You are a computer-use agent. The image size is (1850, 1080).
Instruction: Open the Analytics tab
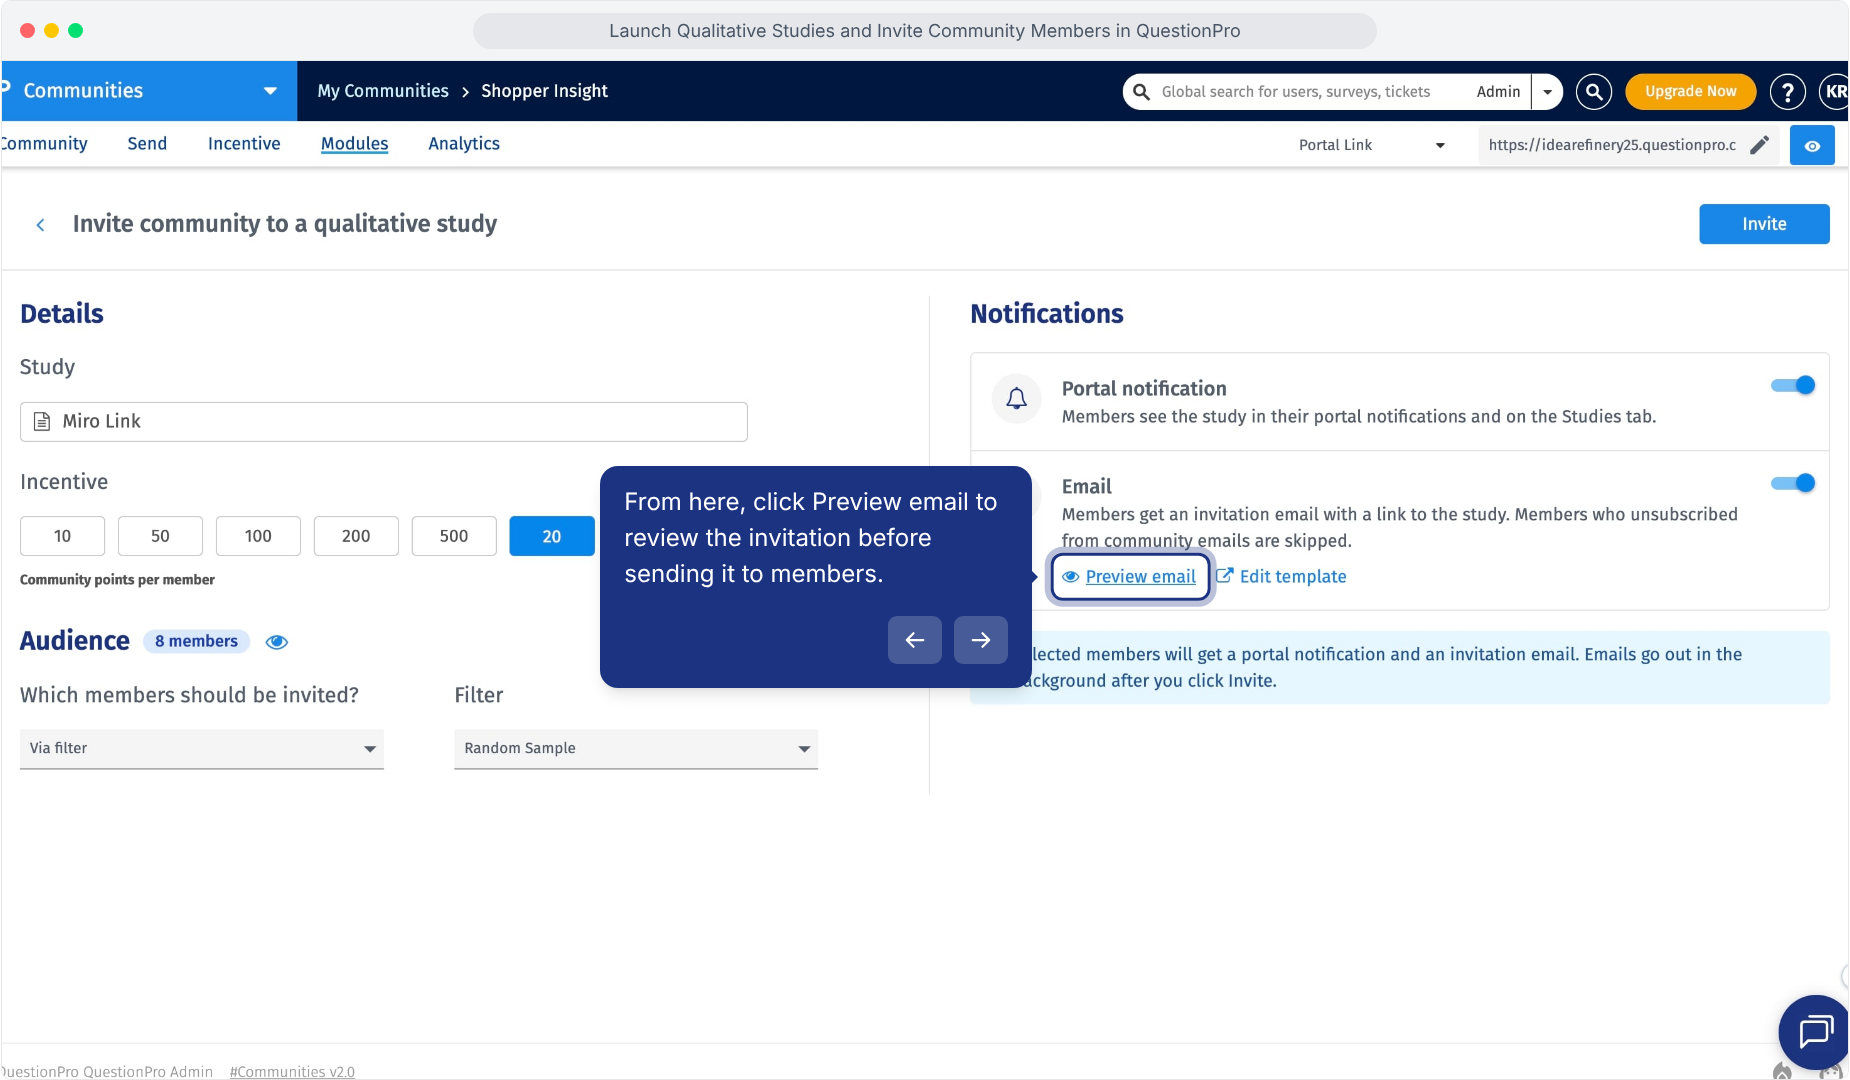coord(464,144)
